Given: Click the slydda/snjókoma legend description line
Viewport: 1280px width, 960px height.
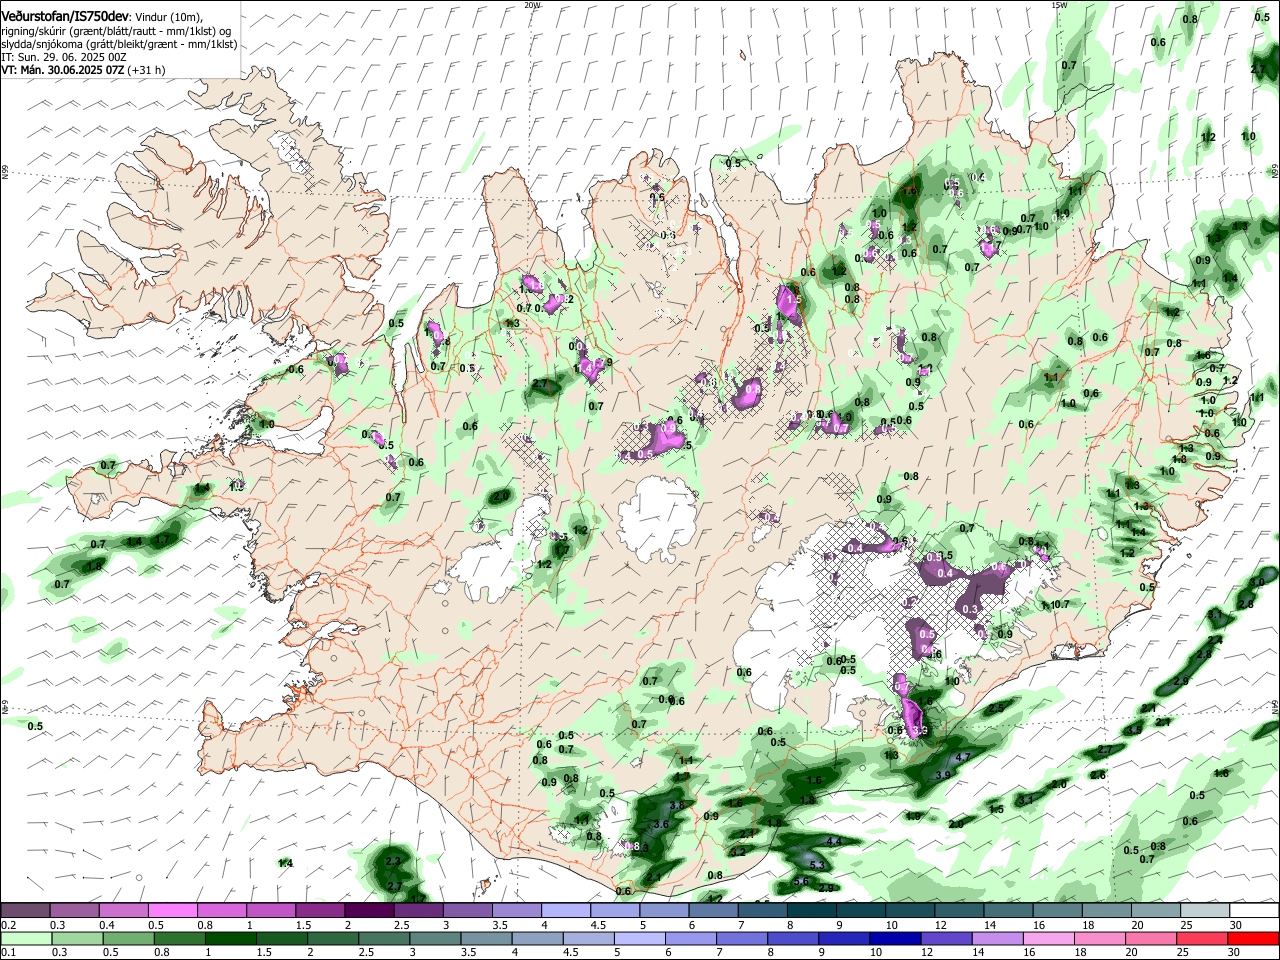Looking at the screenshot, I should [119, 44].
